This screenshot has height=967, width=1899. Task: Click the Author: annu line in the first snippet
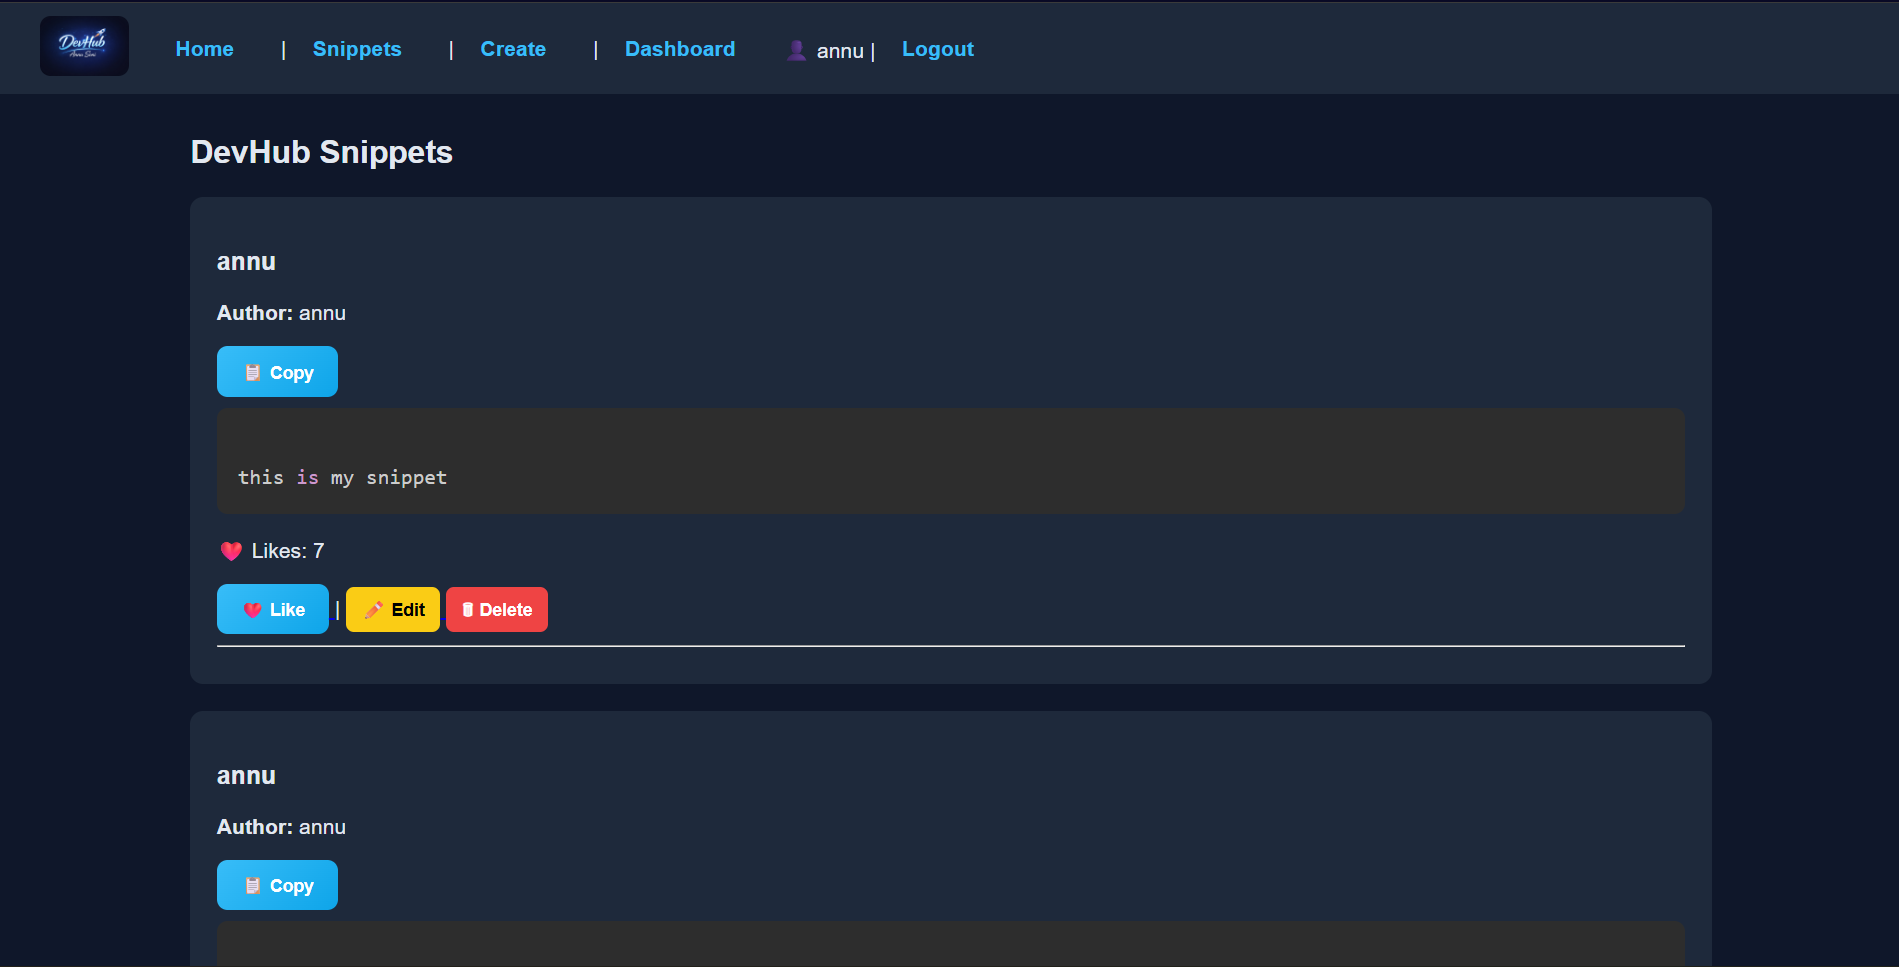click(x=281, y=313)
